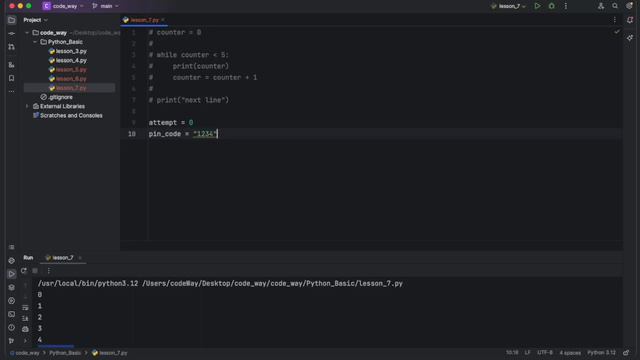
Task: Place cursor on line 9 attempt = 0
Action: click(171, 122)
